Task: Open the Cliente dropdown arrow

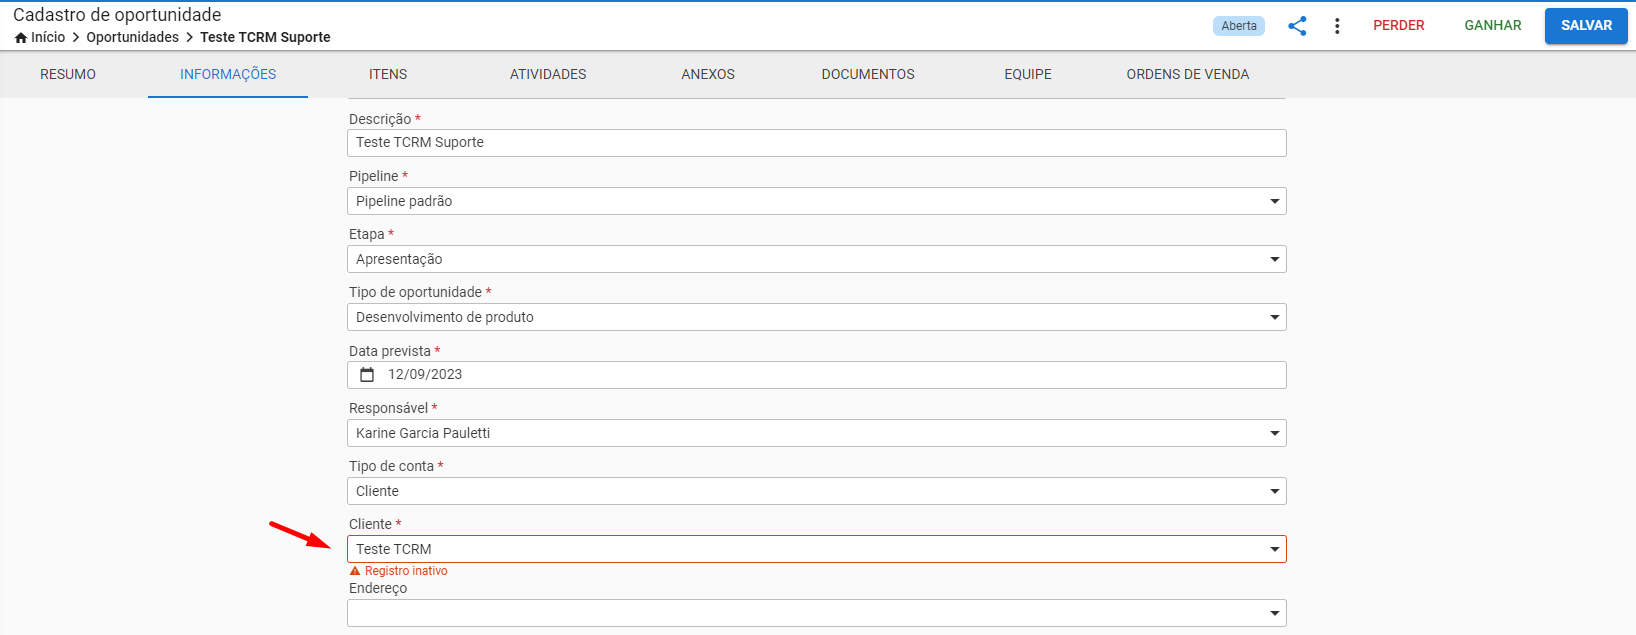Action: [x=1274, y=550]
